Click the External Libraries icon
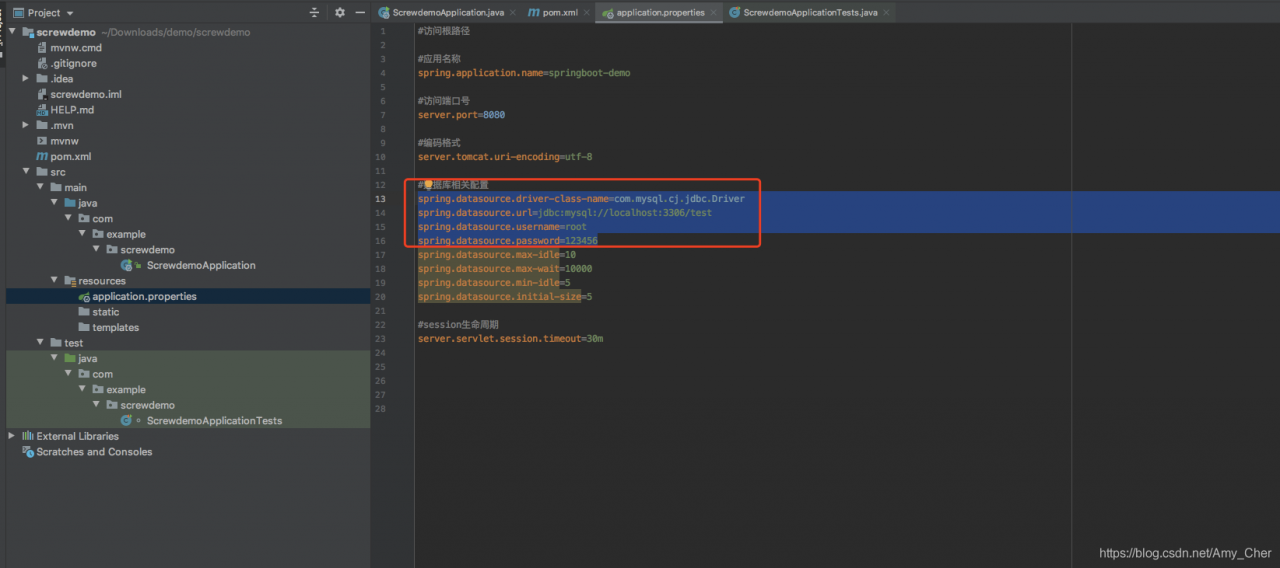The width and height of the screenshot is (1280, 568). 27,437
